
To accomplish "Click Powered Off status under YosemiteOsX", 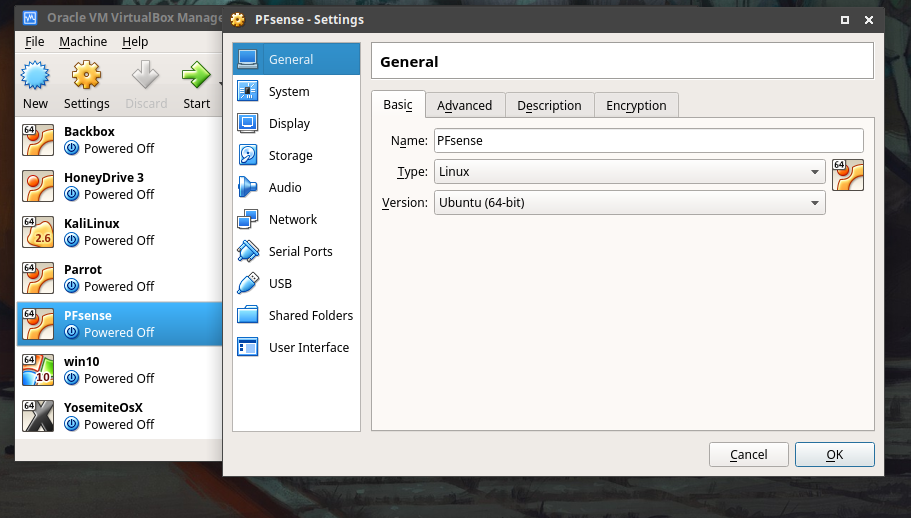I will (x=119, y=425).
